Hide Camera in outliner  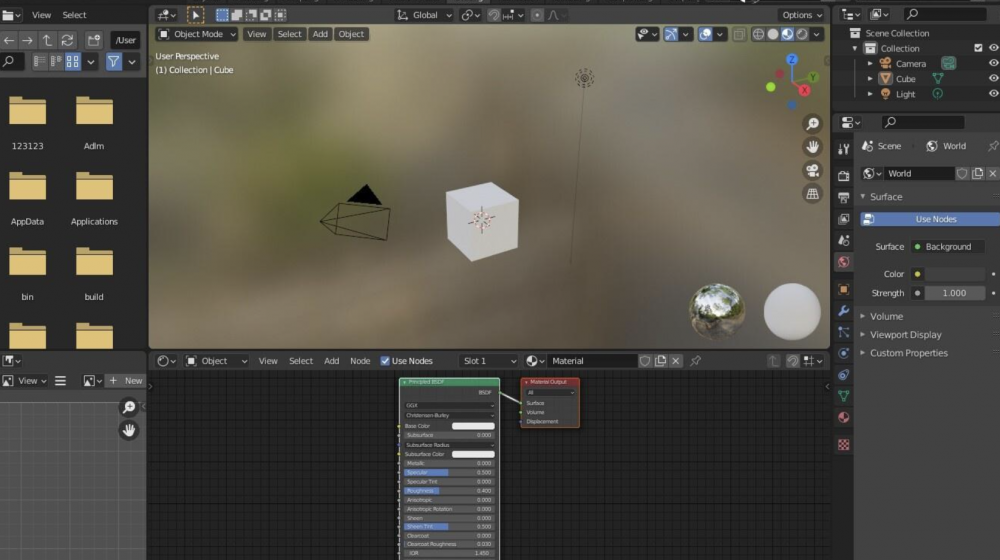click(x=993, y=63)
